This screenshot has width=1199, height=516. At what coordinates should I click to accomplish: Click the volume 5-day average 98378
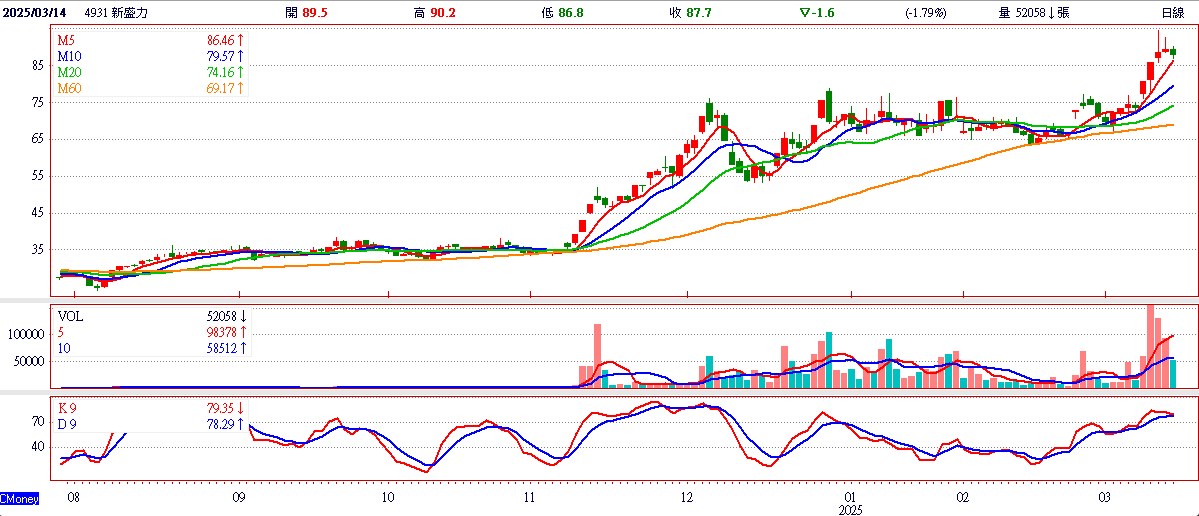pyautogui.click(x=220, y=332)
